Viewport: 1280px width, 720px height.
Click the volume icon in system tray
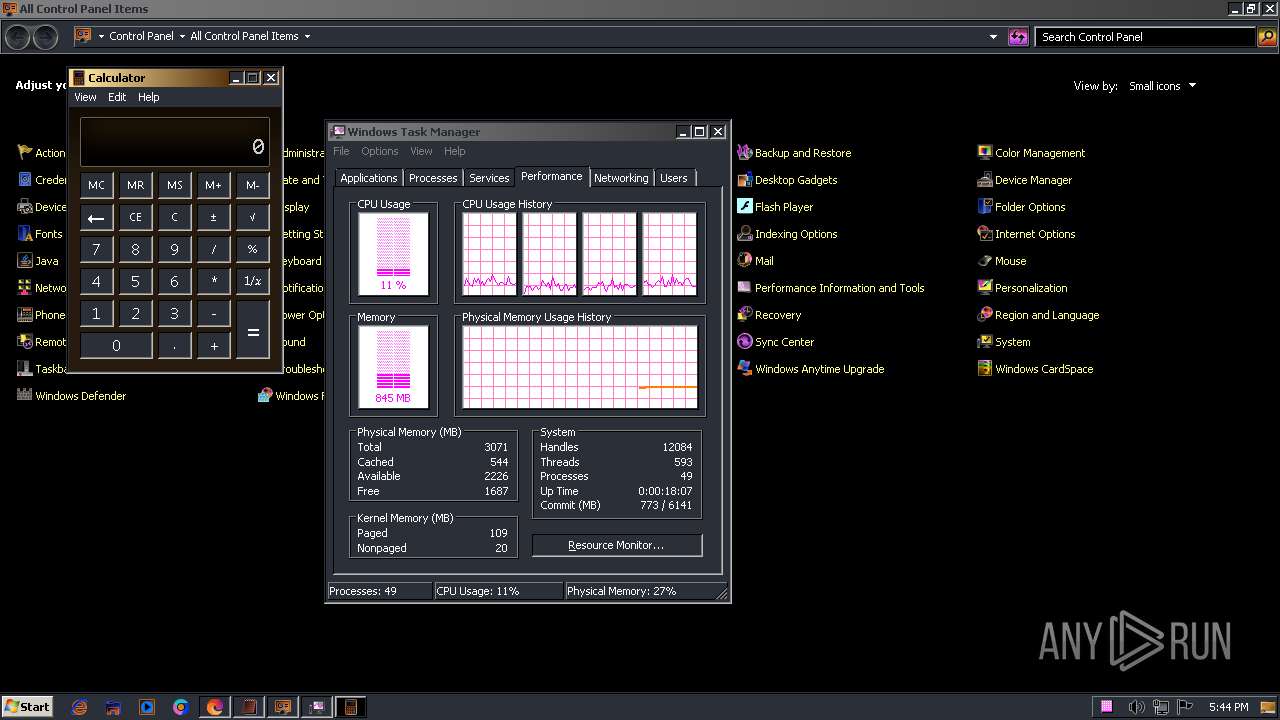(1136, 707)
